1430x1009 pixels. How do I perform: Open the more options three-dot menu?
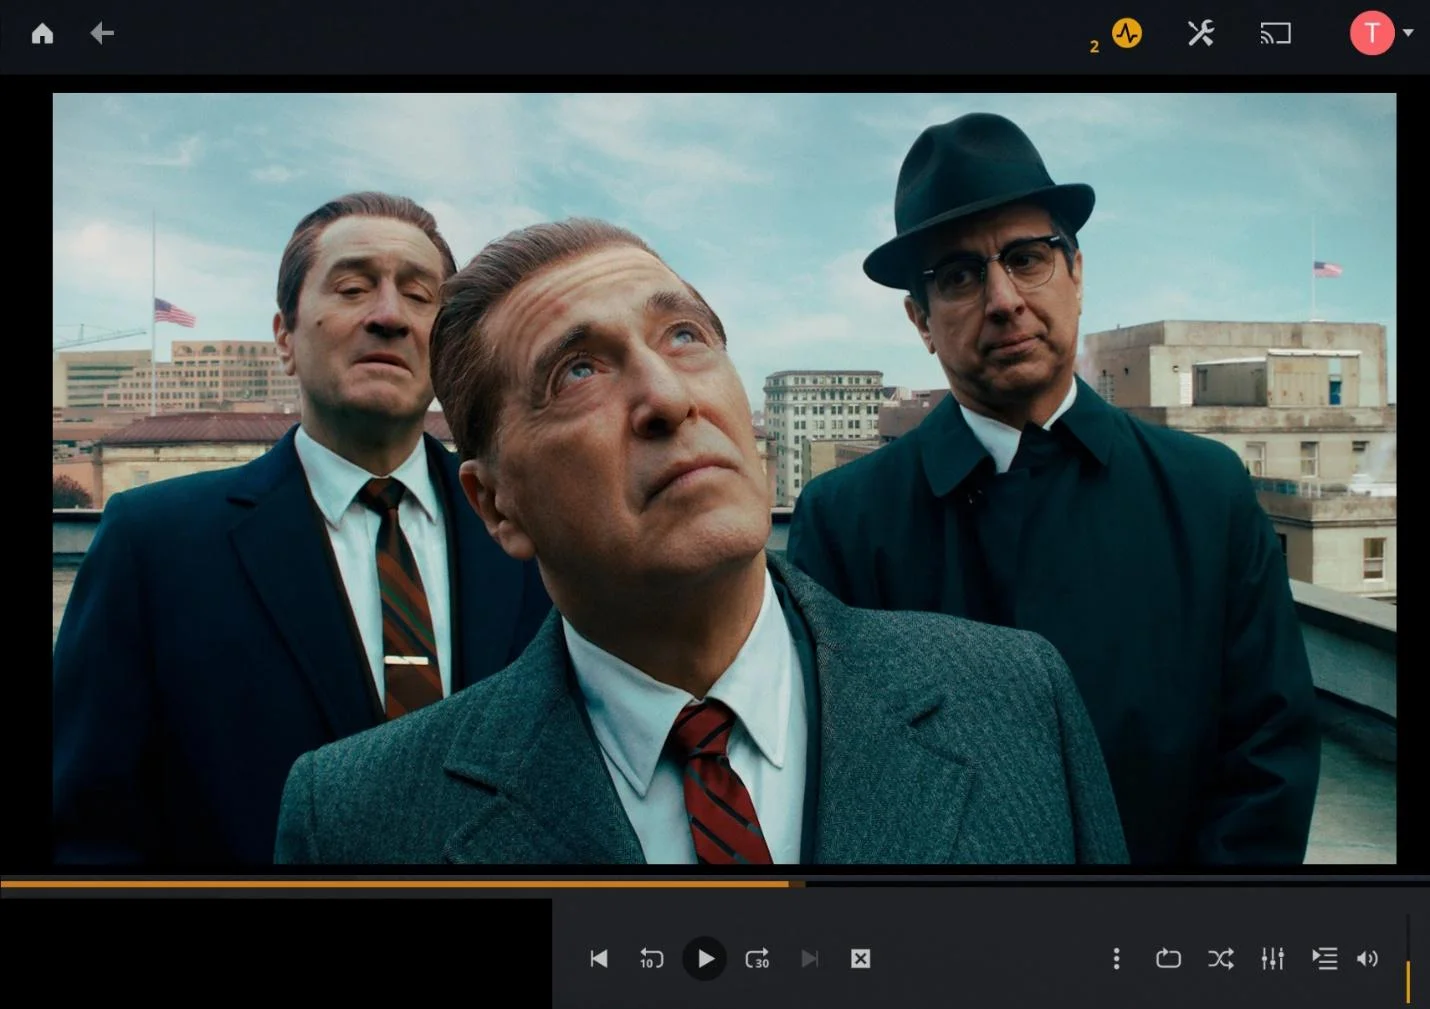click(x=1116, y=959)
